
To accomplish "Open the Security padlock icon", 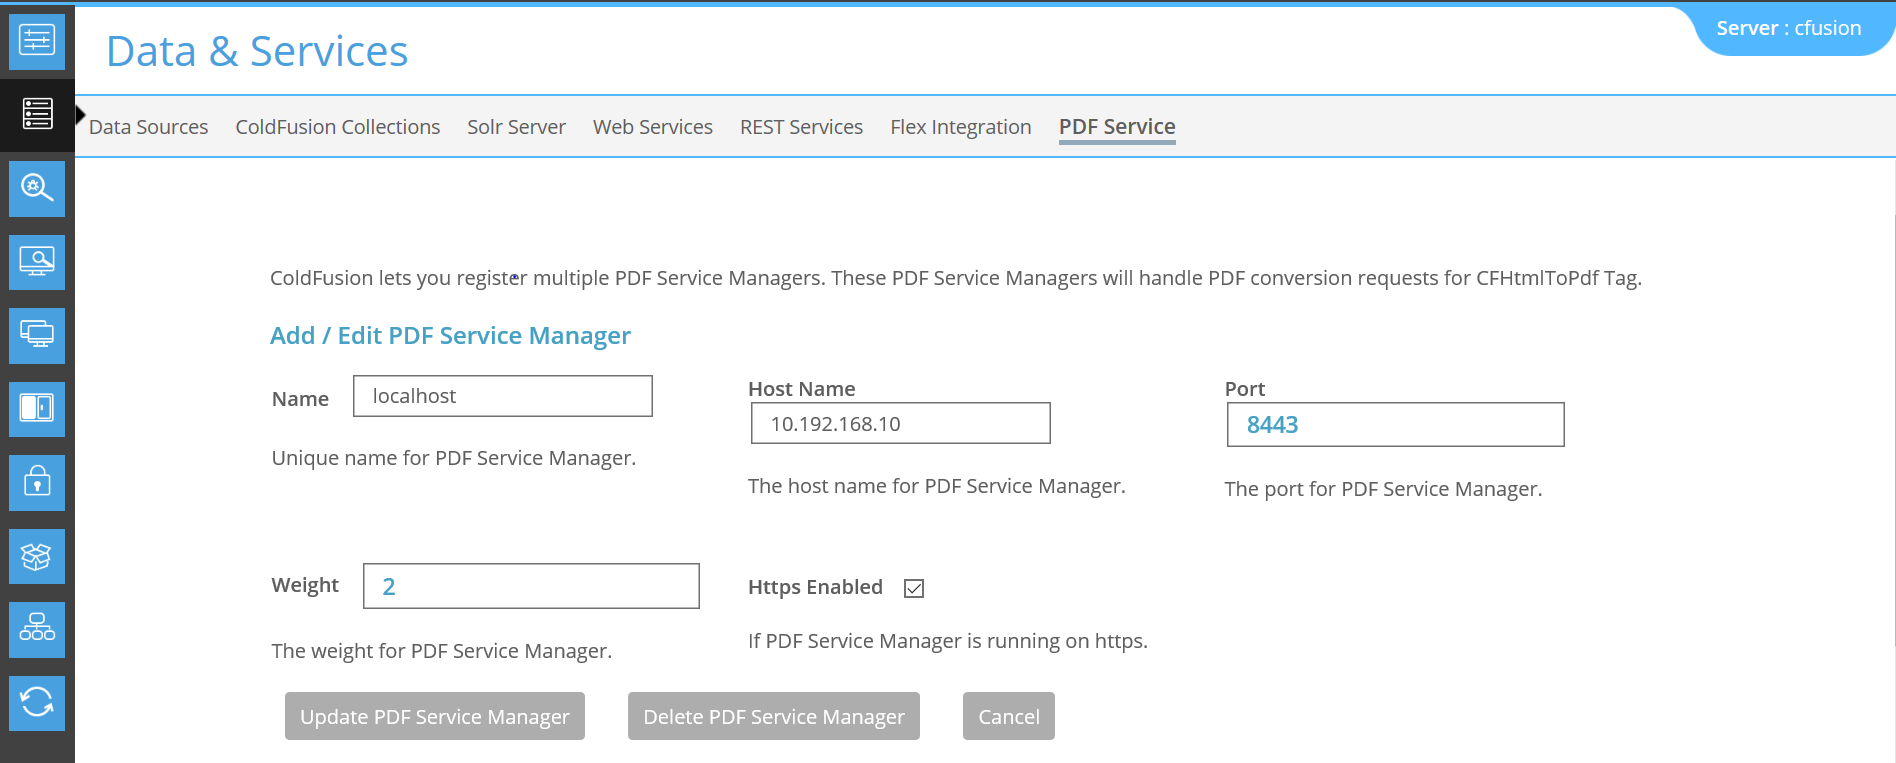I will pos(37,482).
